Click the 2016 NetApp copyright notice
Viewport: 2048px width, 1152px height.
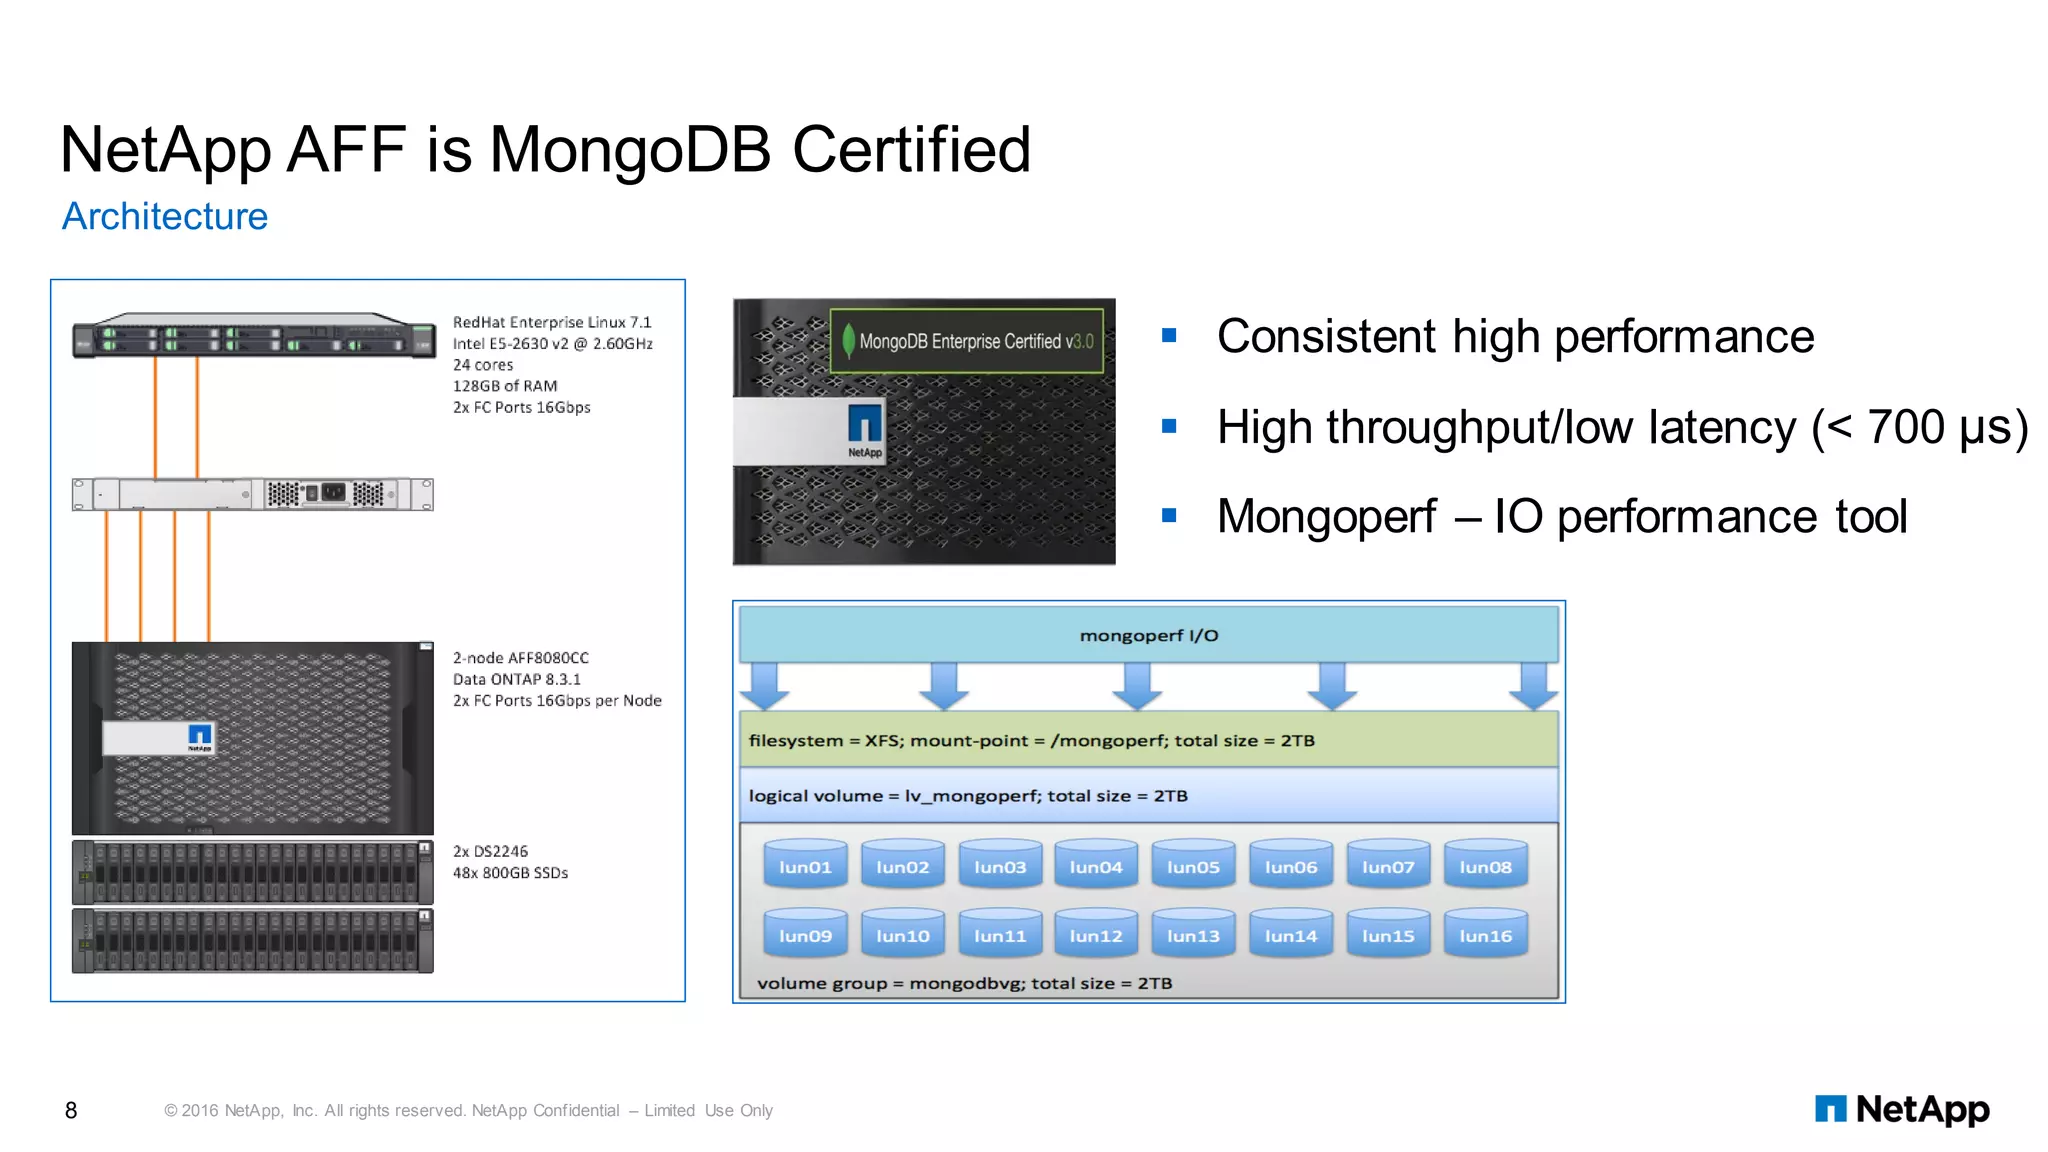(x=468, y=1110)
